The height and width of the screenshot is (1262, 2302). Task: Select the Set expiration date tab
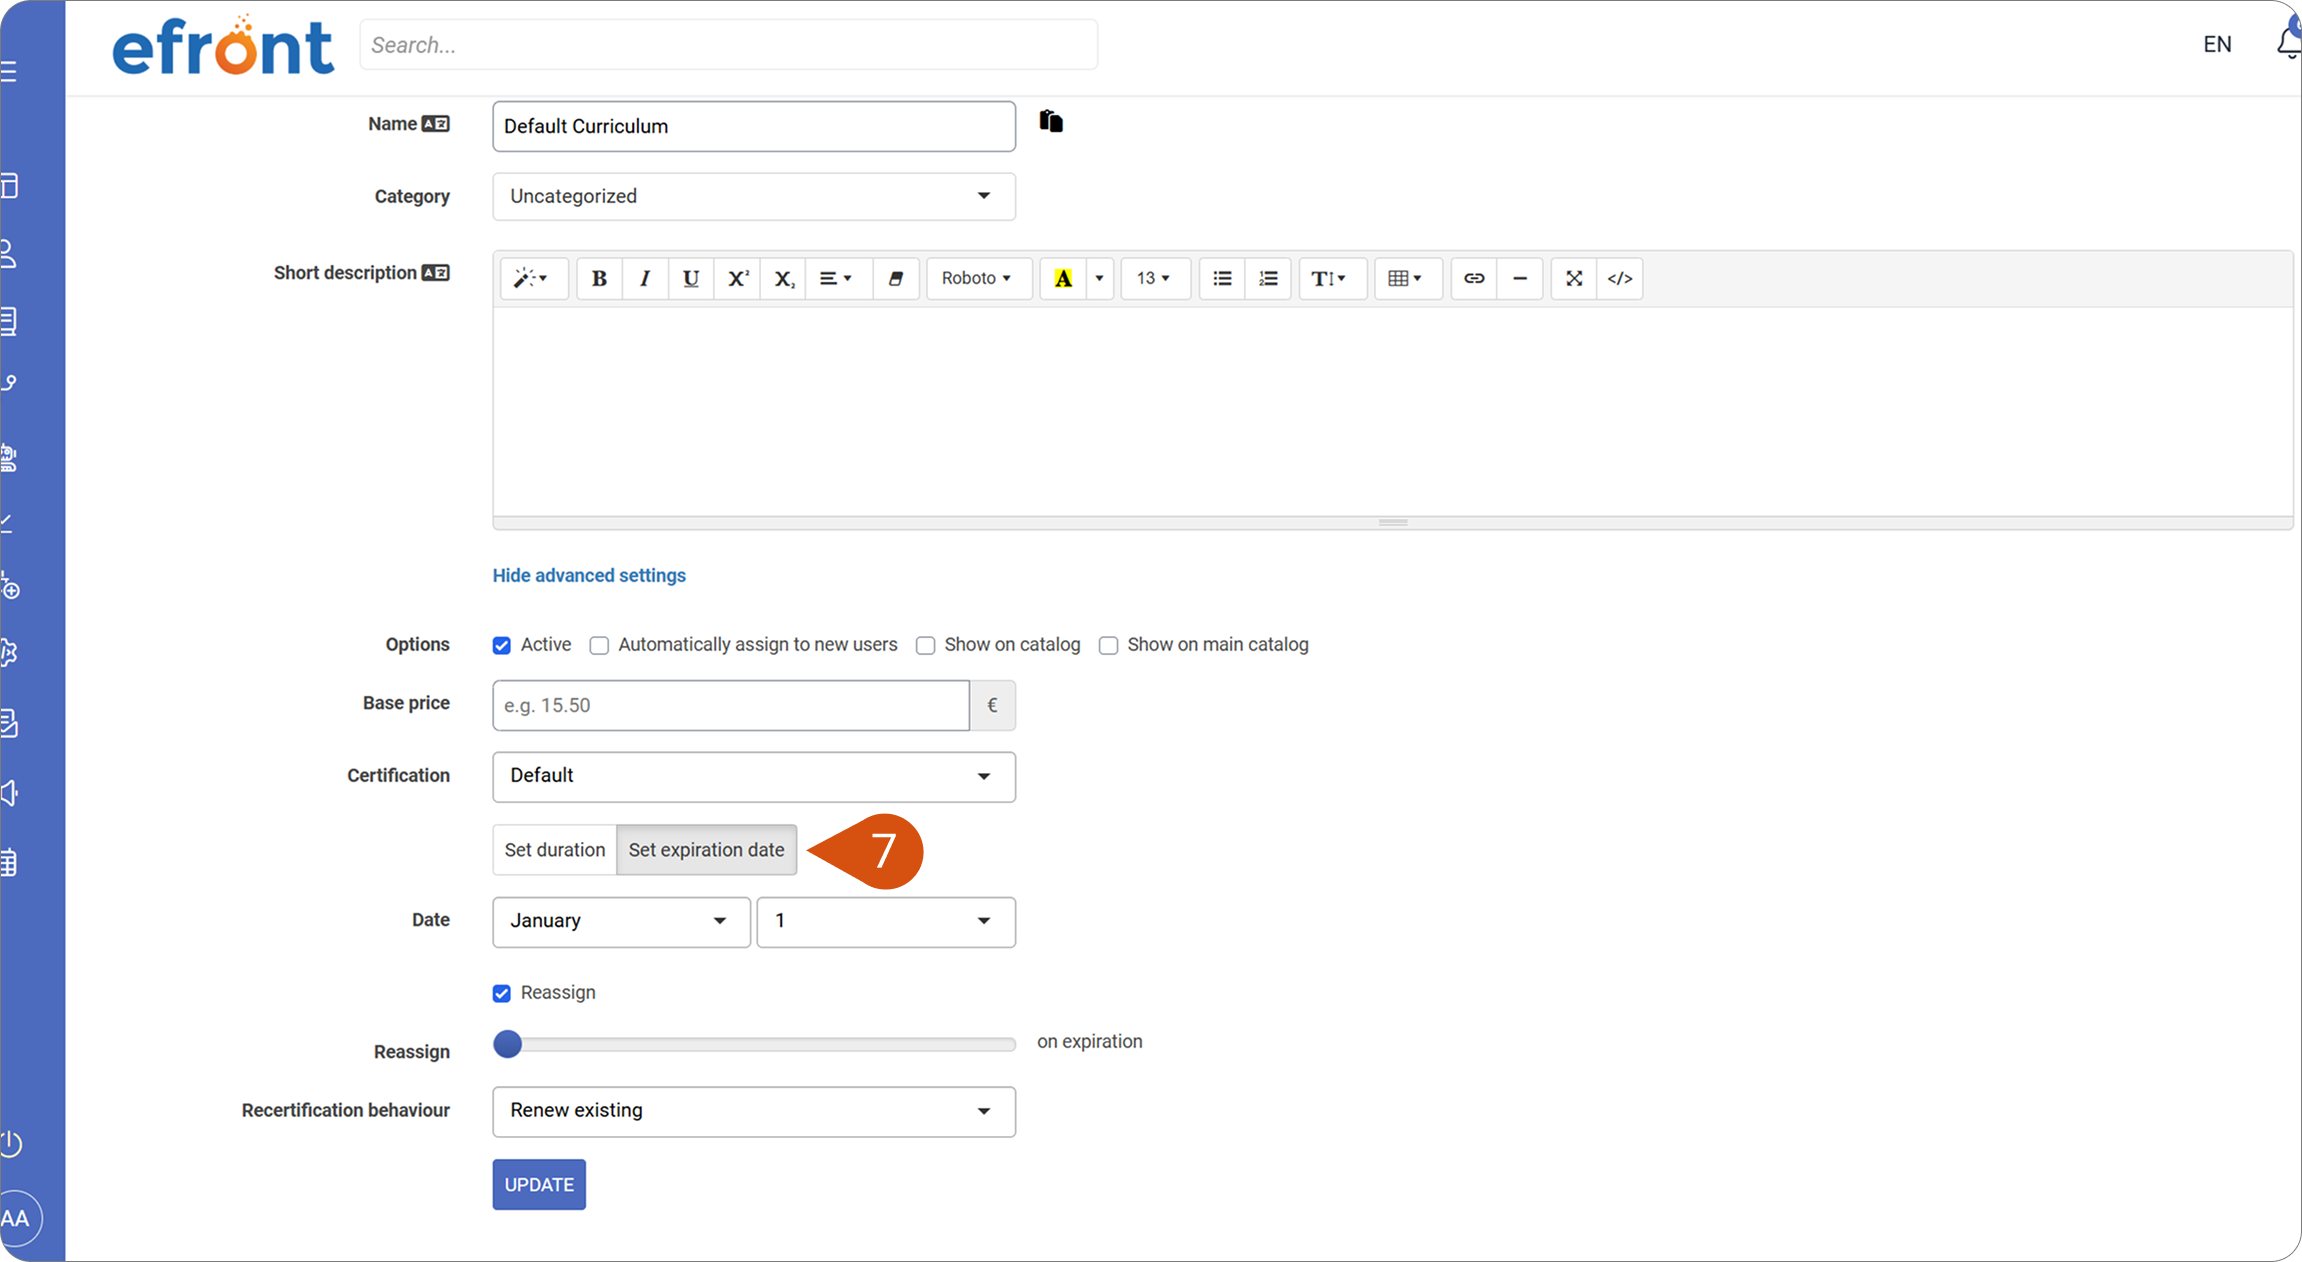click(x=707, y=850)
